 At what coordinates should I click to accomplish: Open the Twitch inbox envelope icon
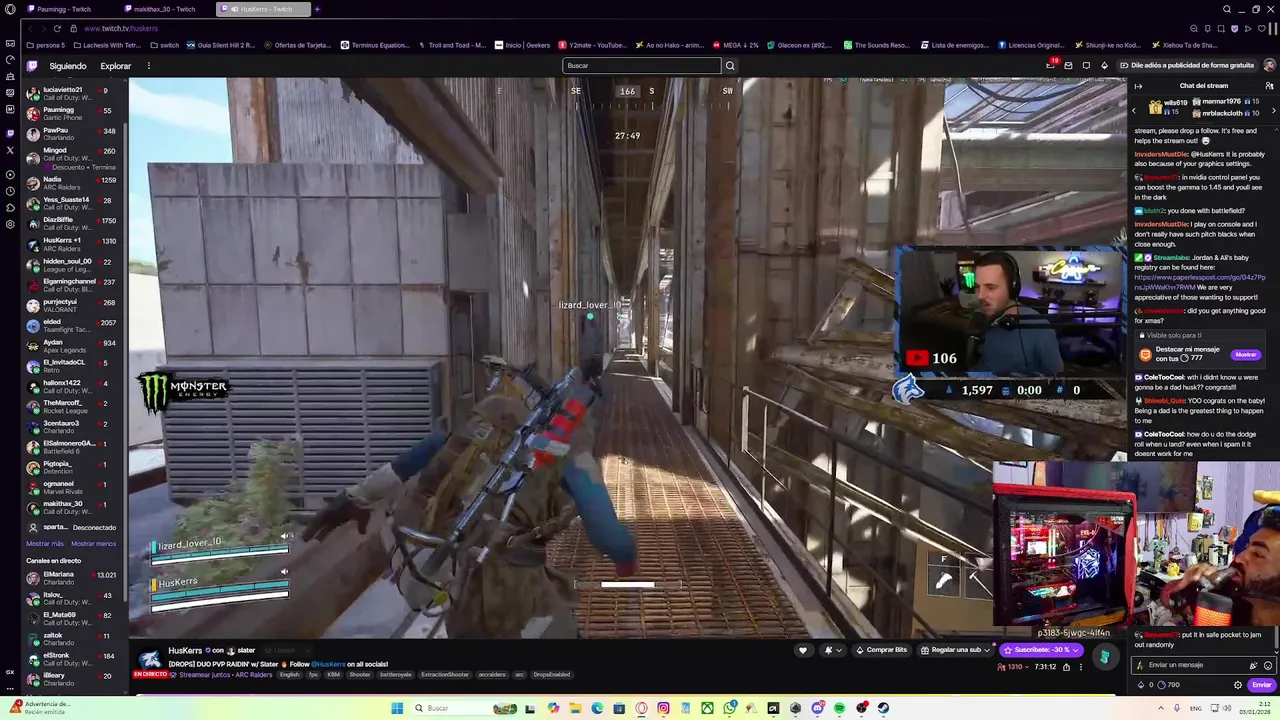coord(1068,66)
